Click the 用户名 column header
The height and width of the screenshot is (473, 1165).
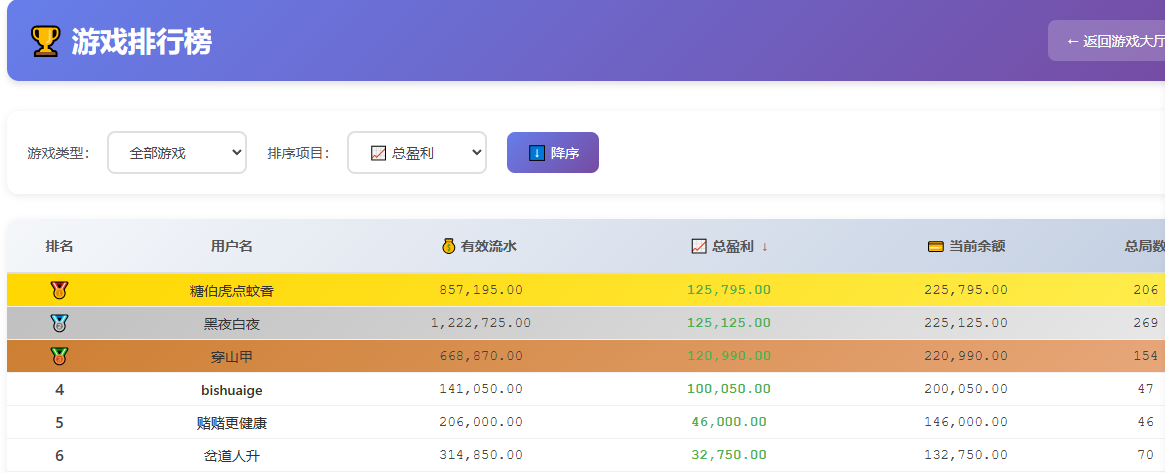click(232, 246)
